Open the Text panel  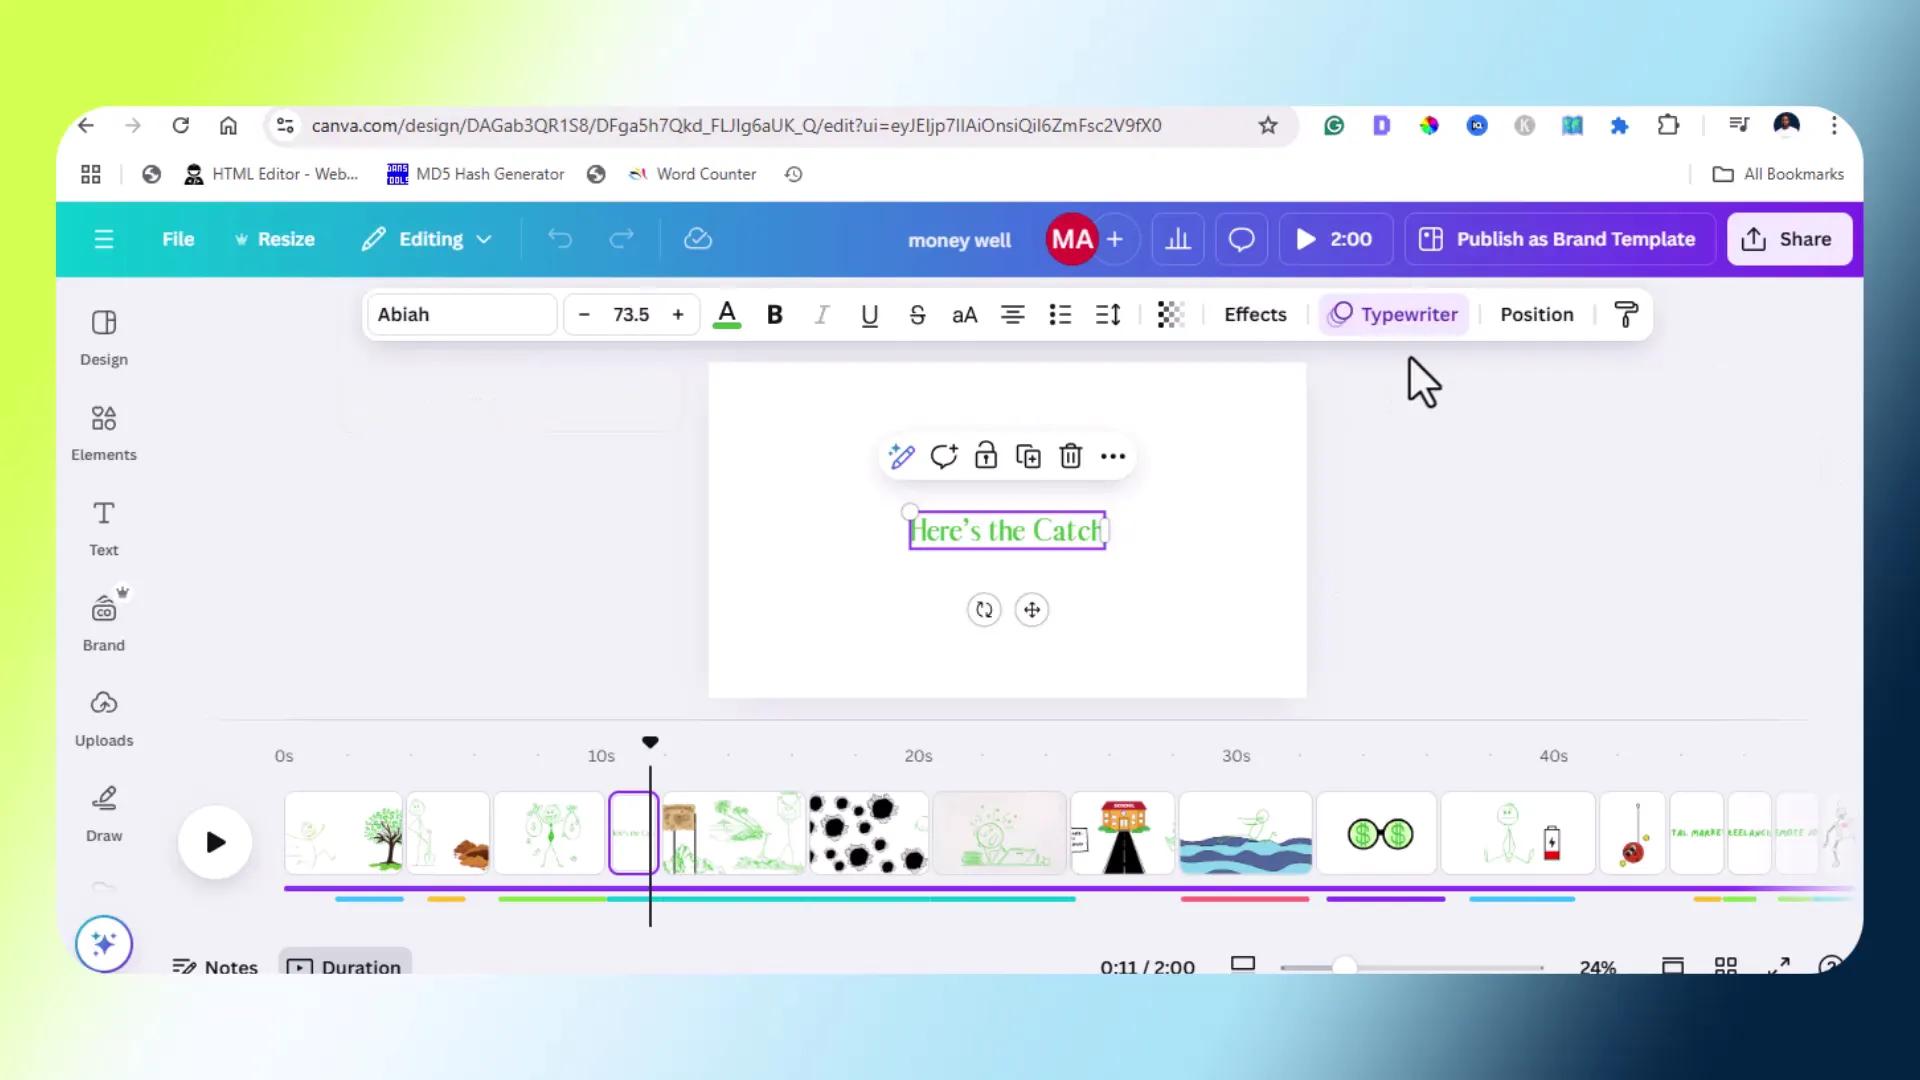(x=104, y=528)
